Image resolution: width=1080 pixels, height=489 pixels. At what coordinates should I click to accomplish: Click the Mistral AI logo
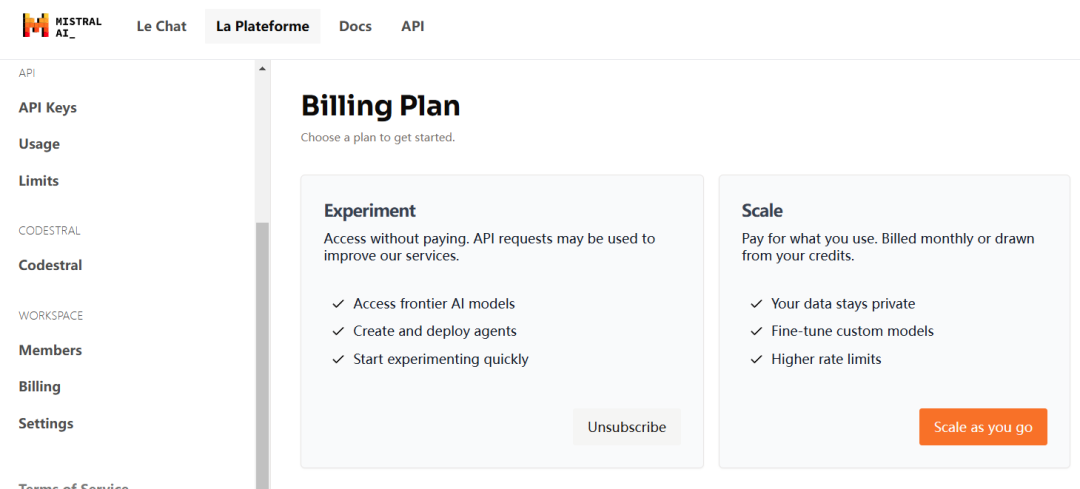(62, 25)
